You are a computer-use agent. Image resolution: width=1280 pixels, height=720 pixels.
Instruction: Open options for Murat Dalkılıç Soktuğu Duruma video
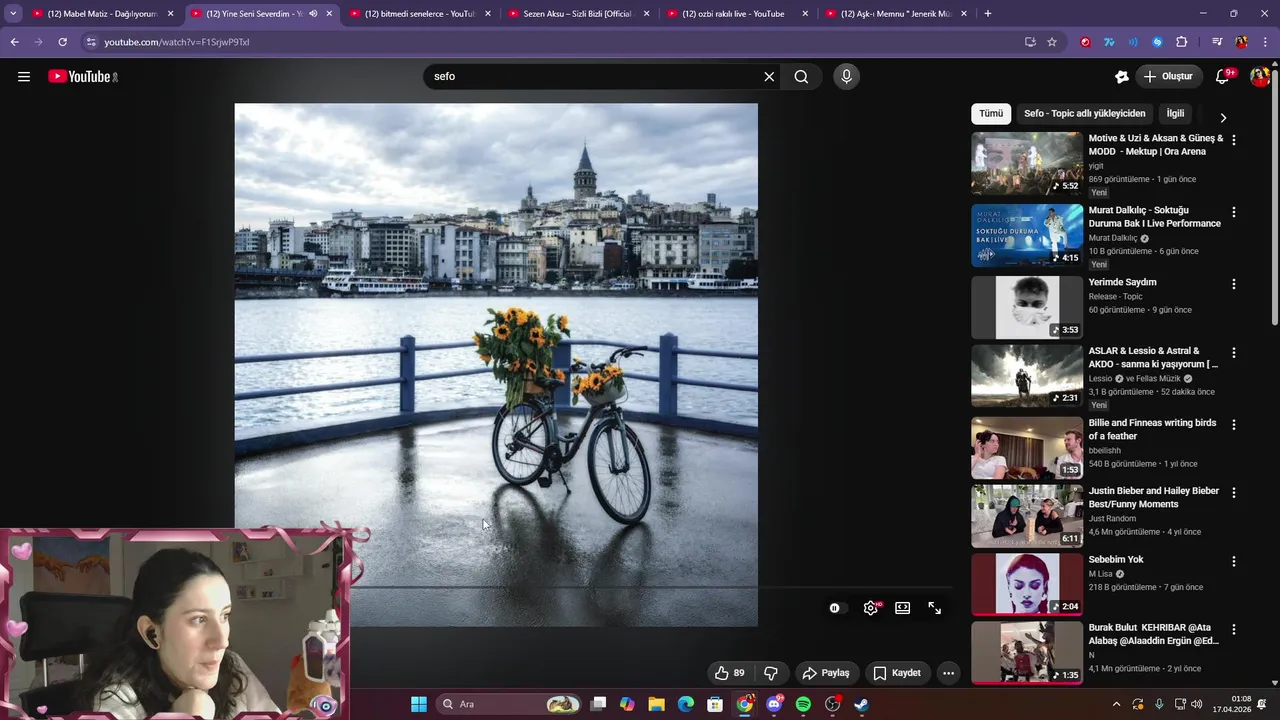pyautogui.click(x=1233, y=213)
